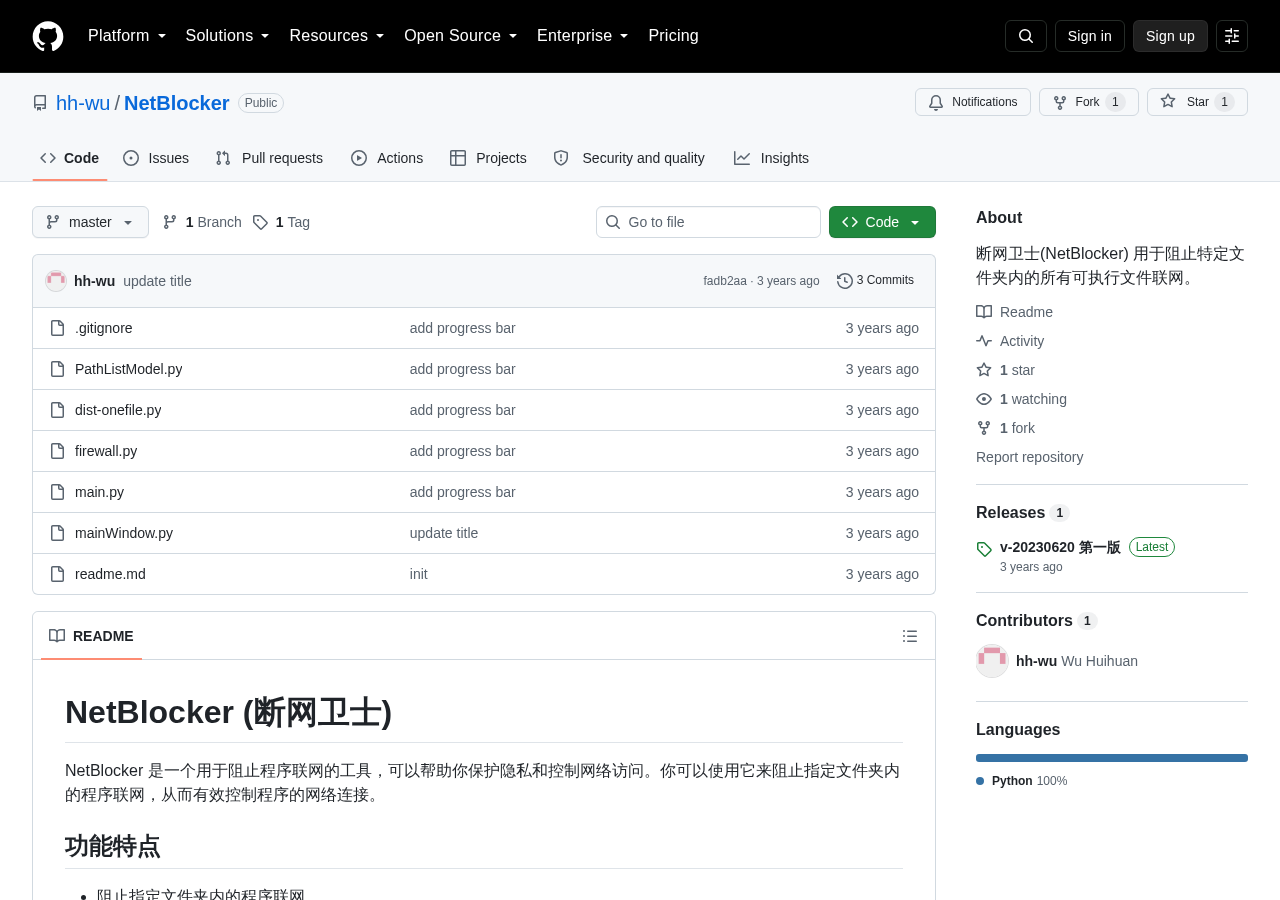Click the book icon beside Readme in About
Viewport: 1280px width, 900px height.
coord(984,312)
